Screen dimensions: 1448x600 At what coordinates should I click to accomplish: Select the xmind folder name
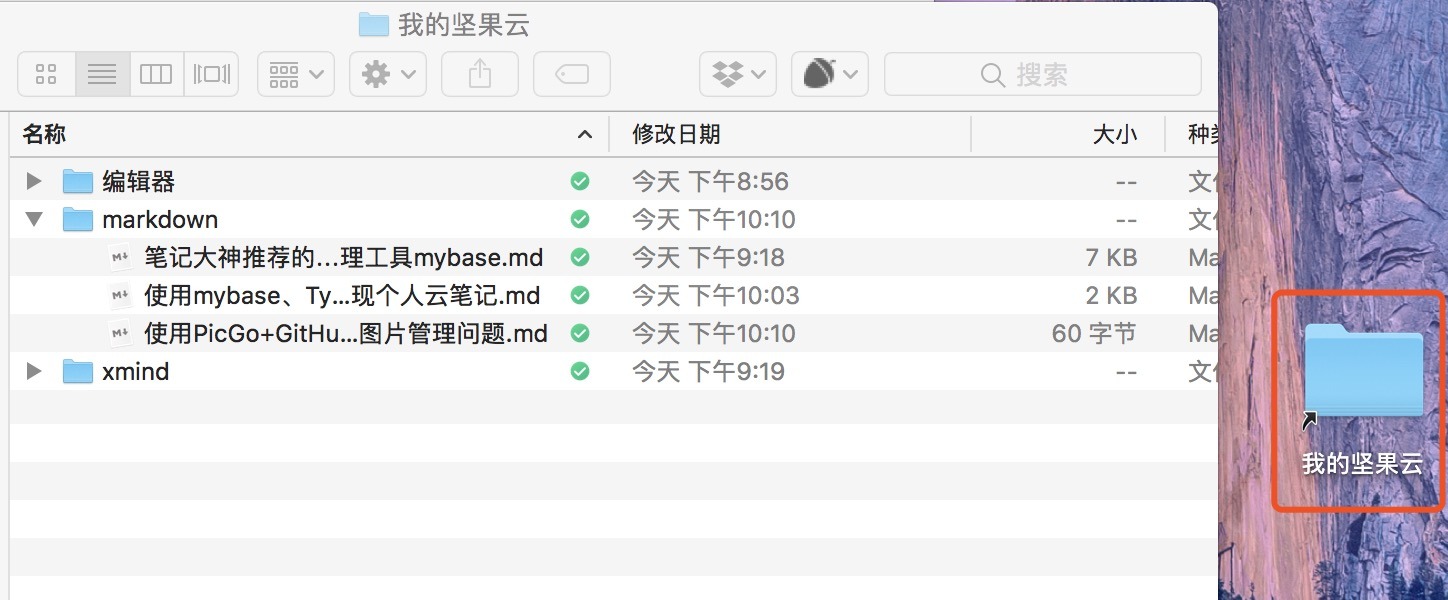coord(136,371)
